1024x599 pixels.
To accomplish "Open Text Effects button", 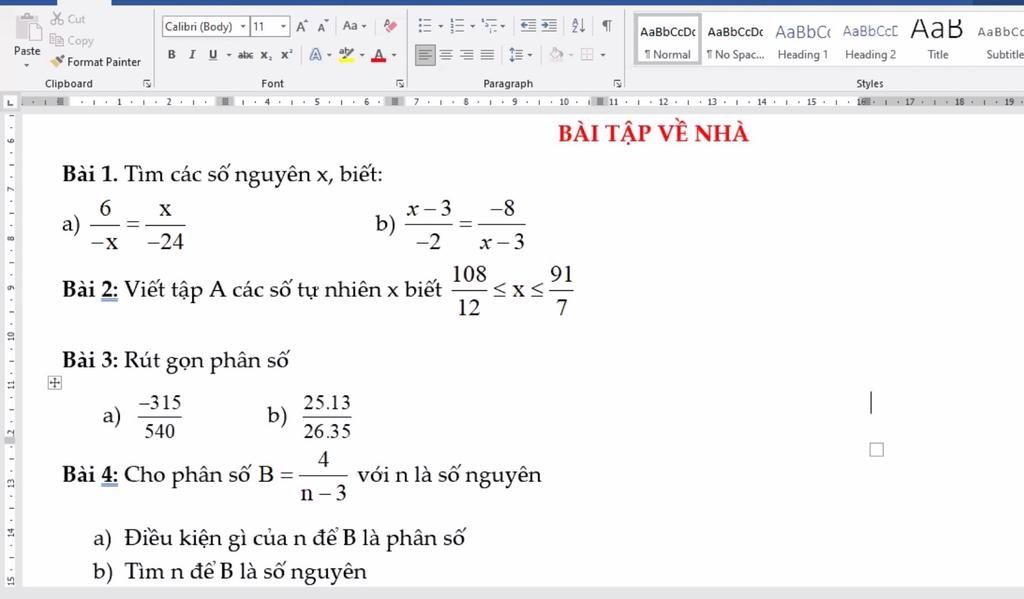I will (x=315, y=55).
